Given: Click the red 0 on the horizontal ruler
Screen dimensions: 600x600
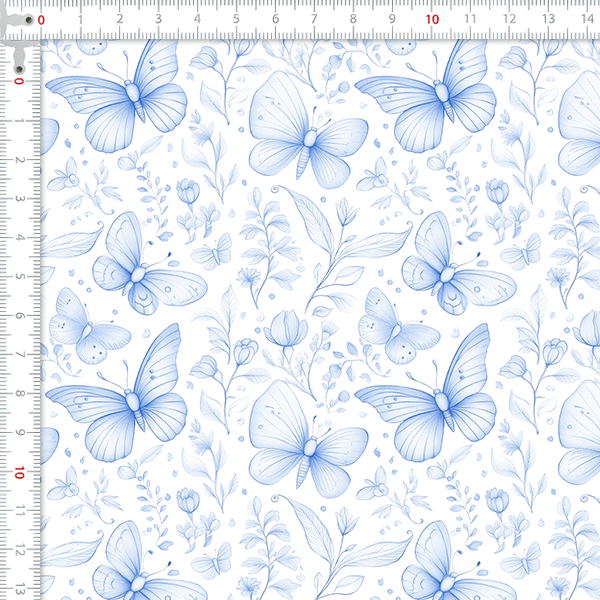Looking at the screenshot, I should click(x=41, y=20).
